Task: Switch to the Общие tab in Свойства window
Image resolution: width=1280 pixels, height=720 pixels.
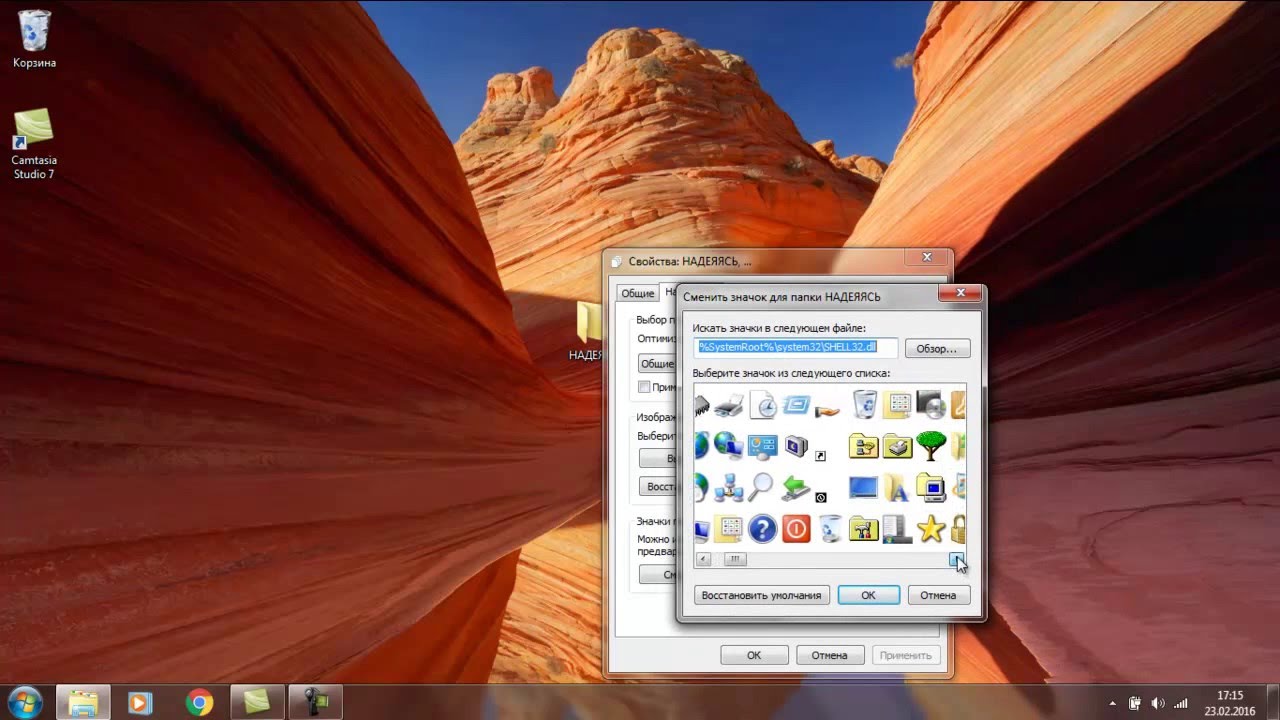Action: (637, 293)
